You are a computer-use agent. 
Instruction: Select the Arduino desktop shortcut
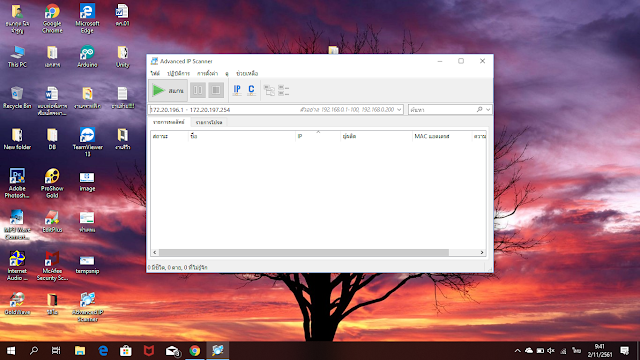click(87, 56)
